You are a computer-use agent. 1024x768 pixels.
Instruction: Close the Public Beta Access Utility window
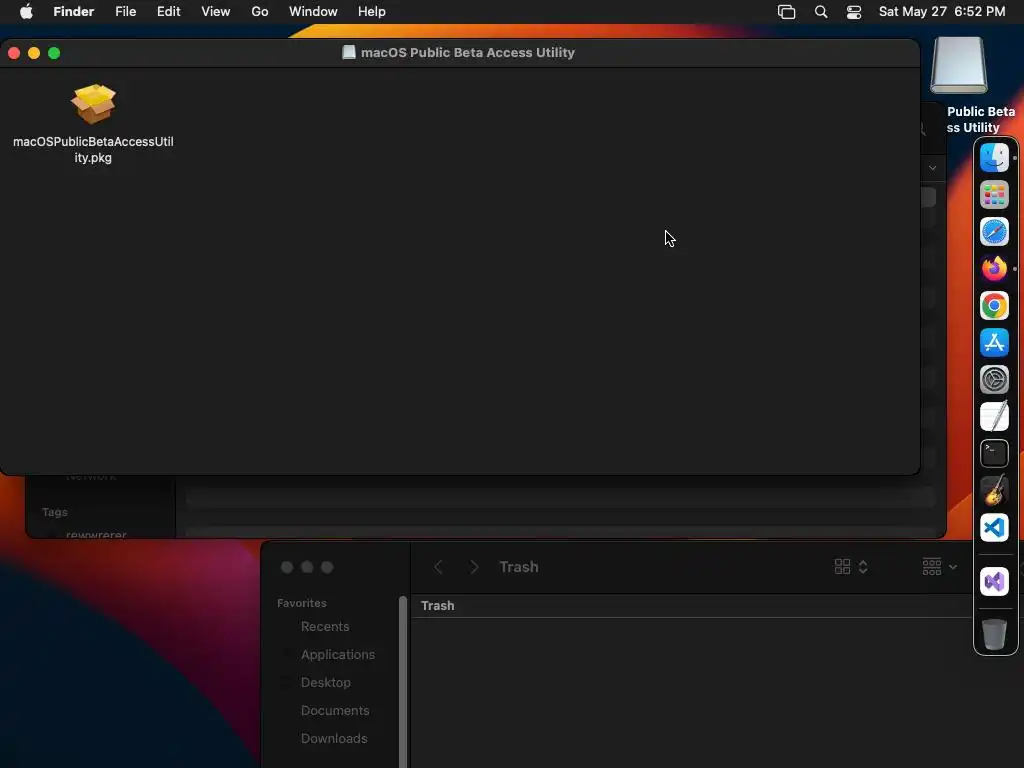click(x=14, y=53)
